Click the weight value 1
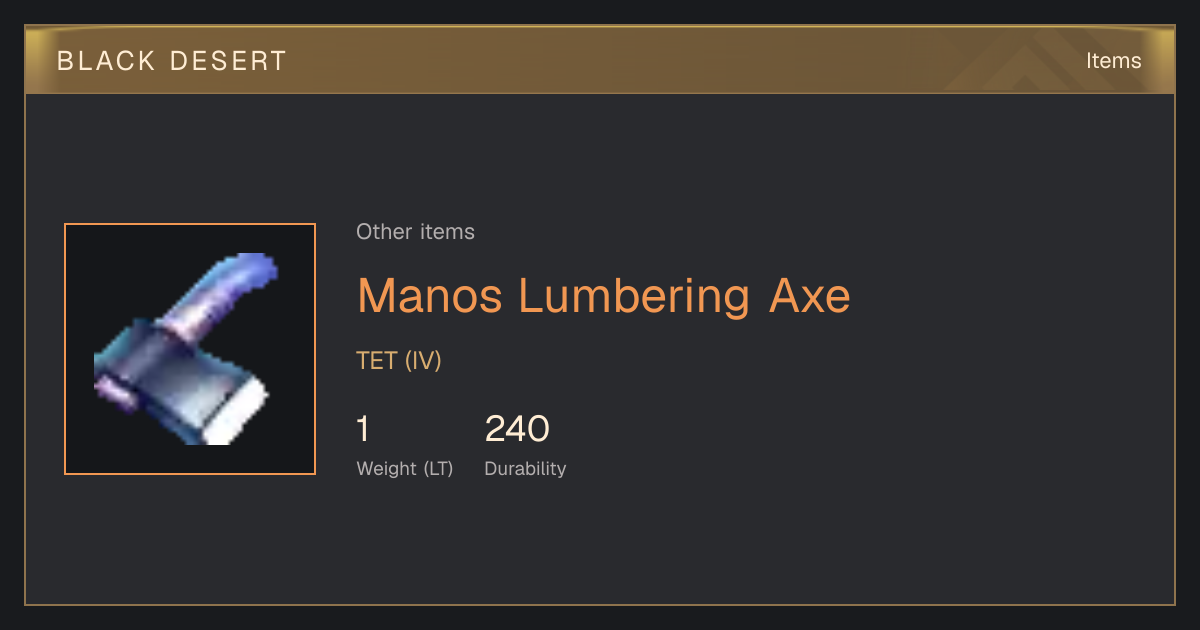Viewport: 1200px width, 630px height. (364, 429)
